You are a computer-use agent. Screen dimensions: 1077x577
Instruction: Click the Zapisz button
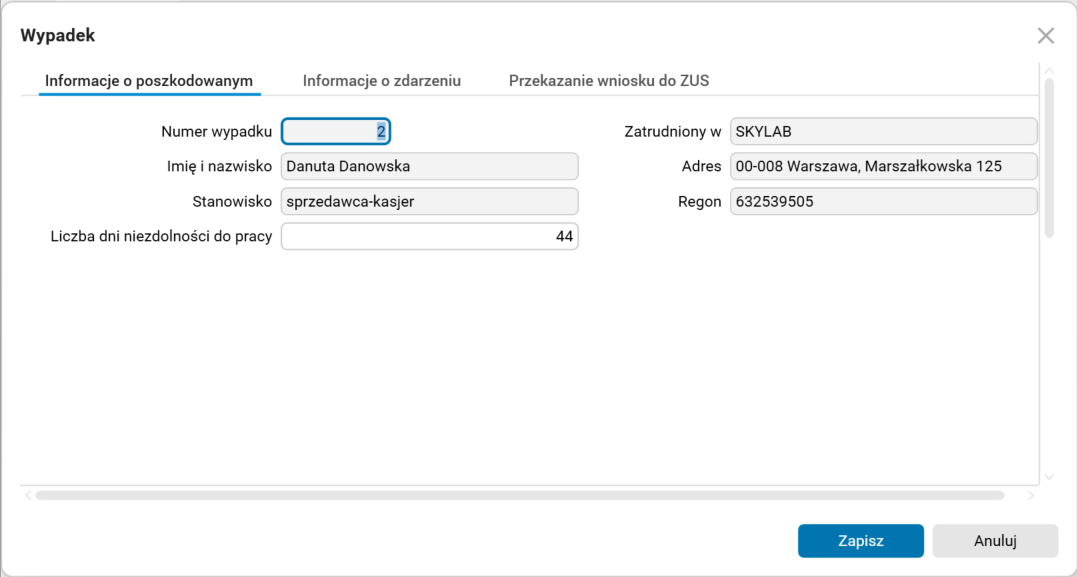pyautogui.click(x=860, y=540)
